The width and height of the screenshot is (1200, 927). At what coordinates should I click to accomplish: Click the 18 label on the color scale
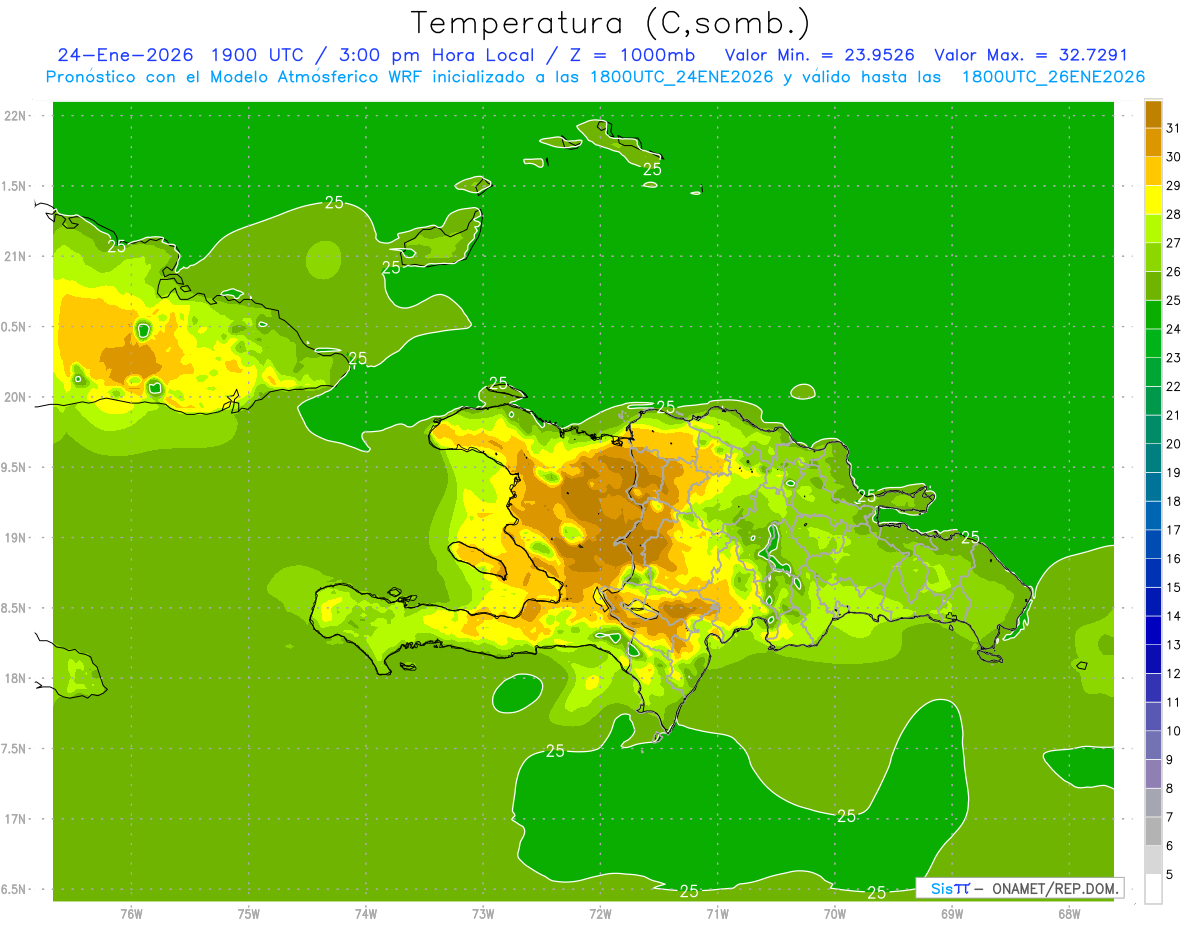point(1173,501)
